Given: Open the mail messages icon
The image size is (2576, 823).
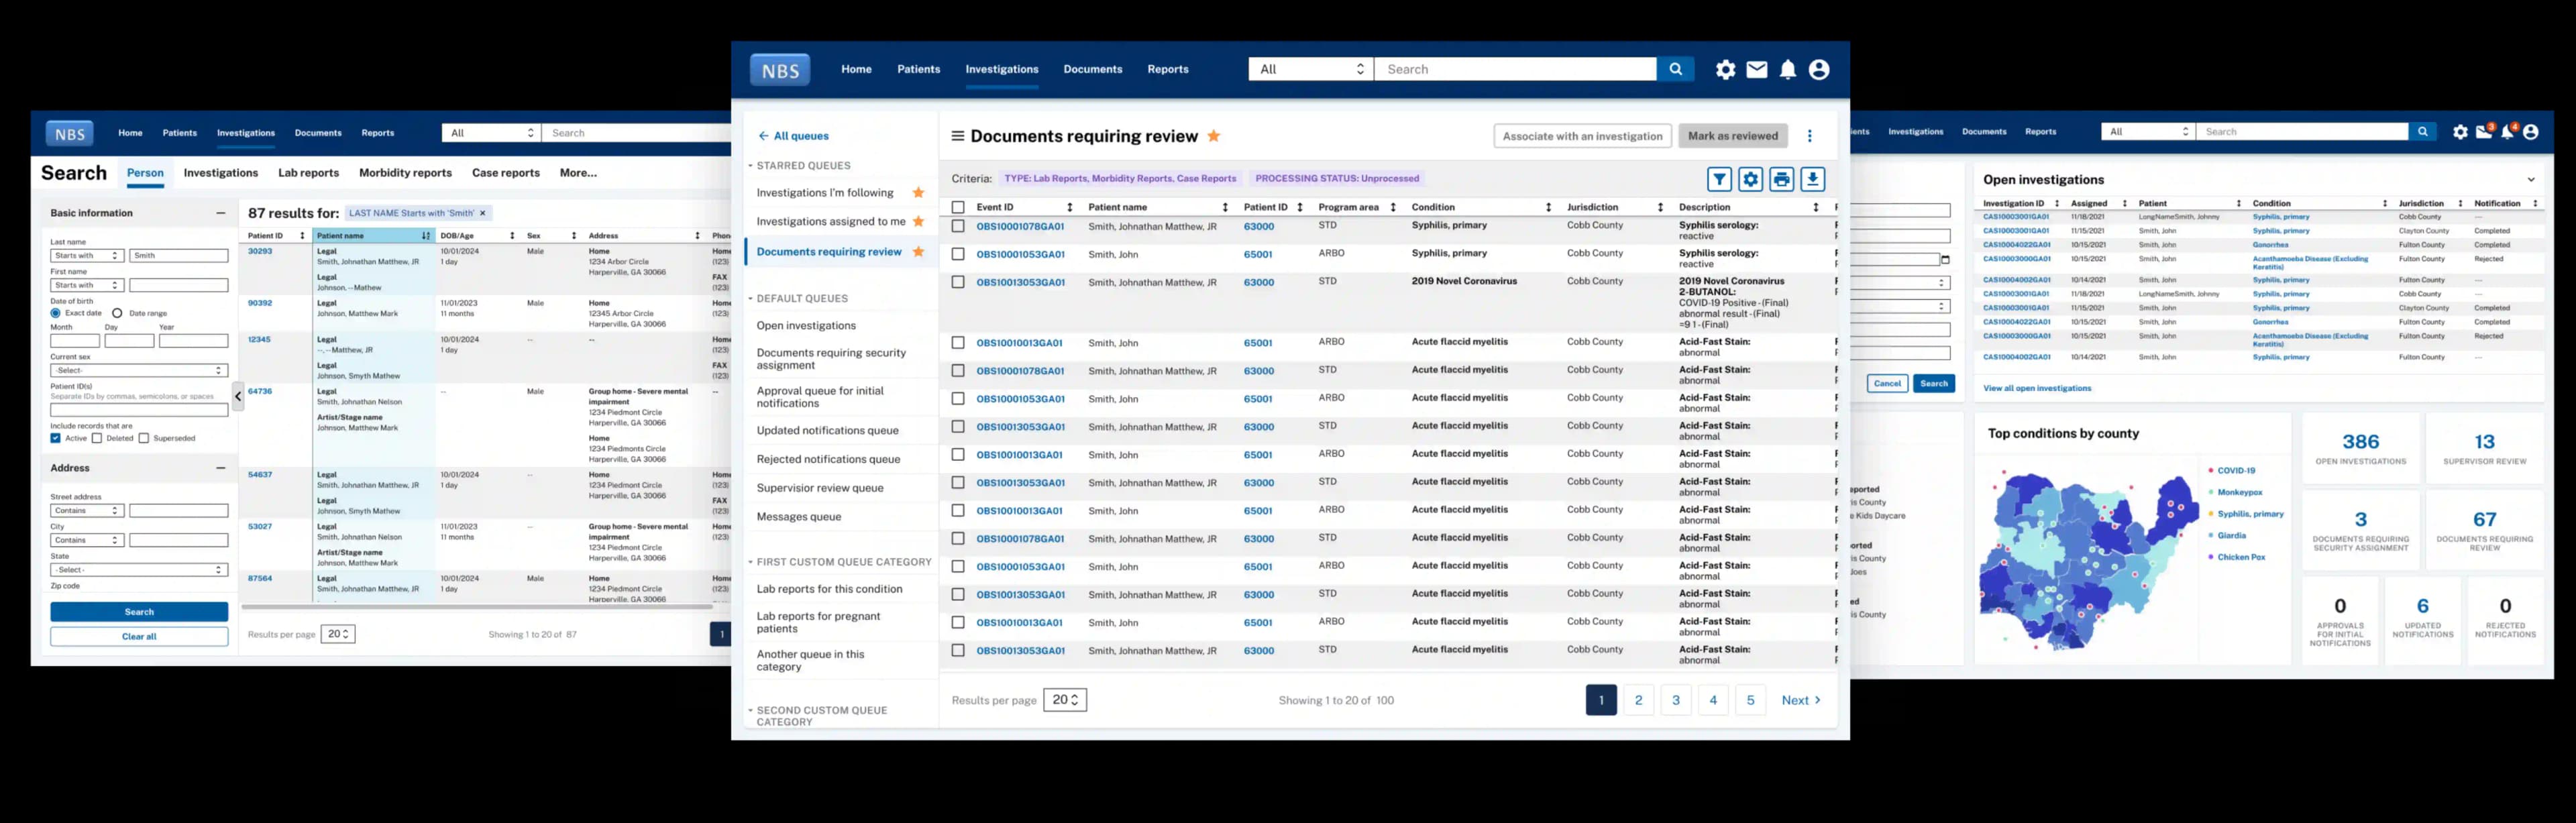Looking at the screenshot, I should click(x=1757, y=69).
